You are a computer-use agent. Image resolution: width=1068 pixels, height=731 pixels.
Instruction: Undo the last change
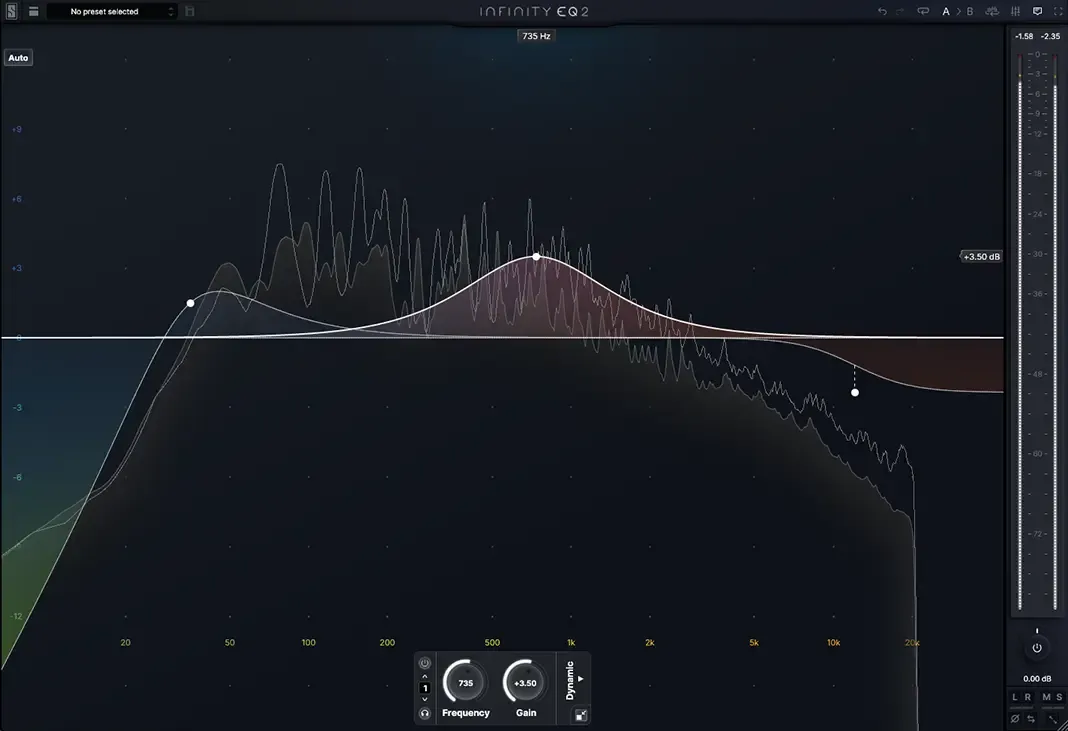(882, 12)
